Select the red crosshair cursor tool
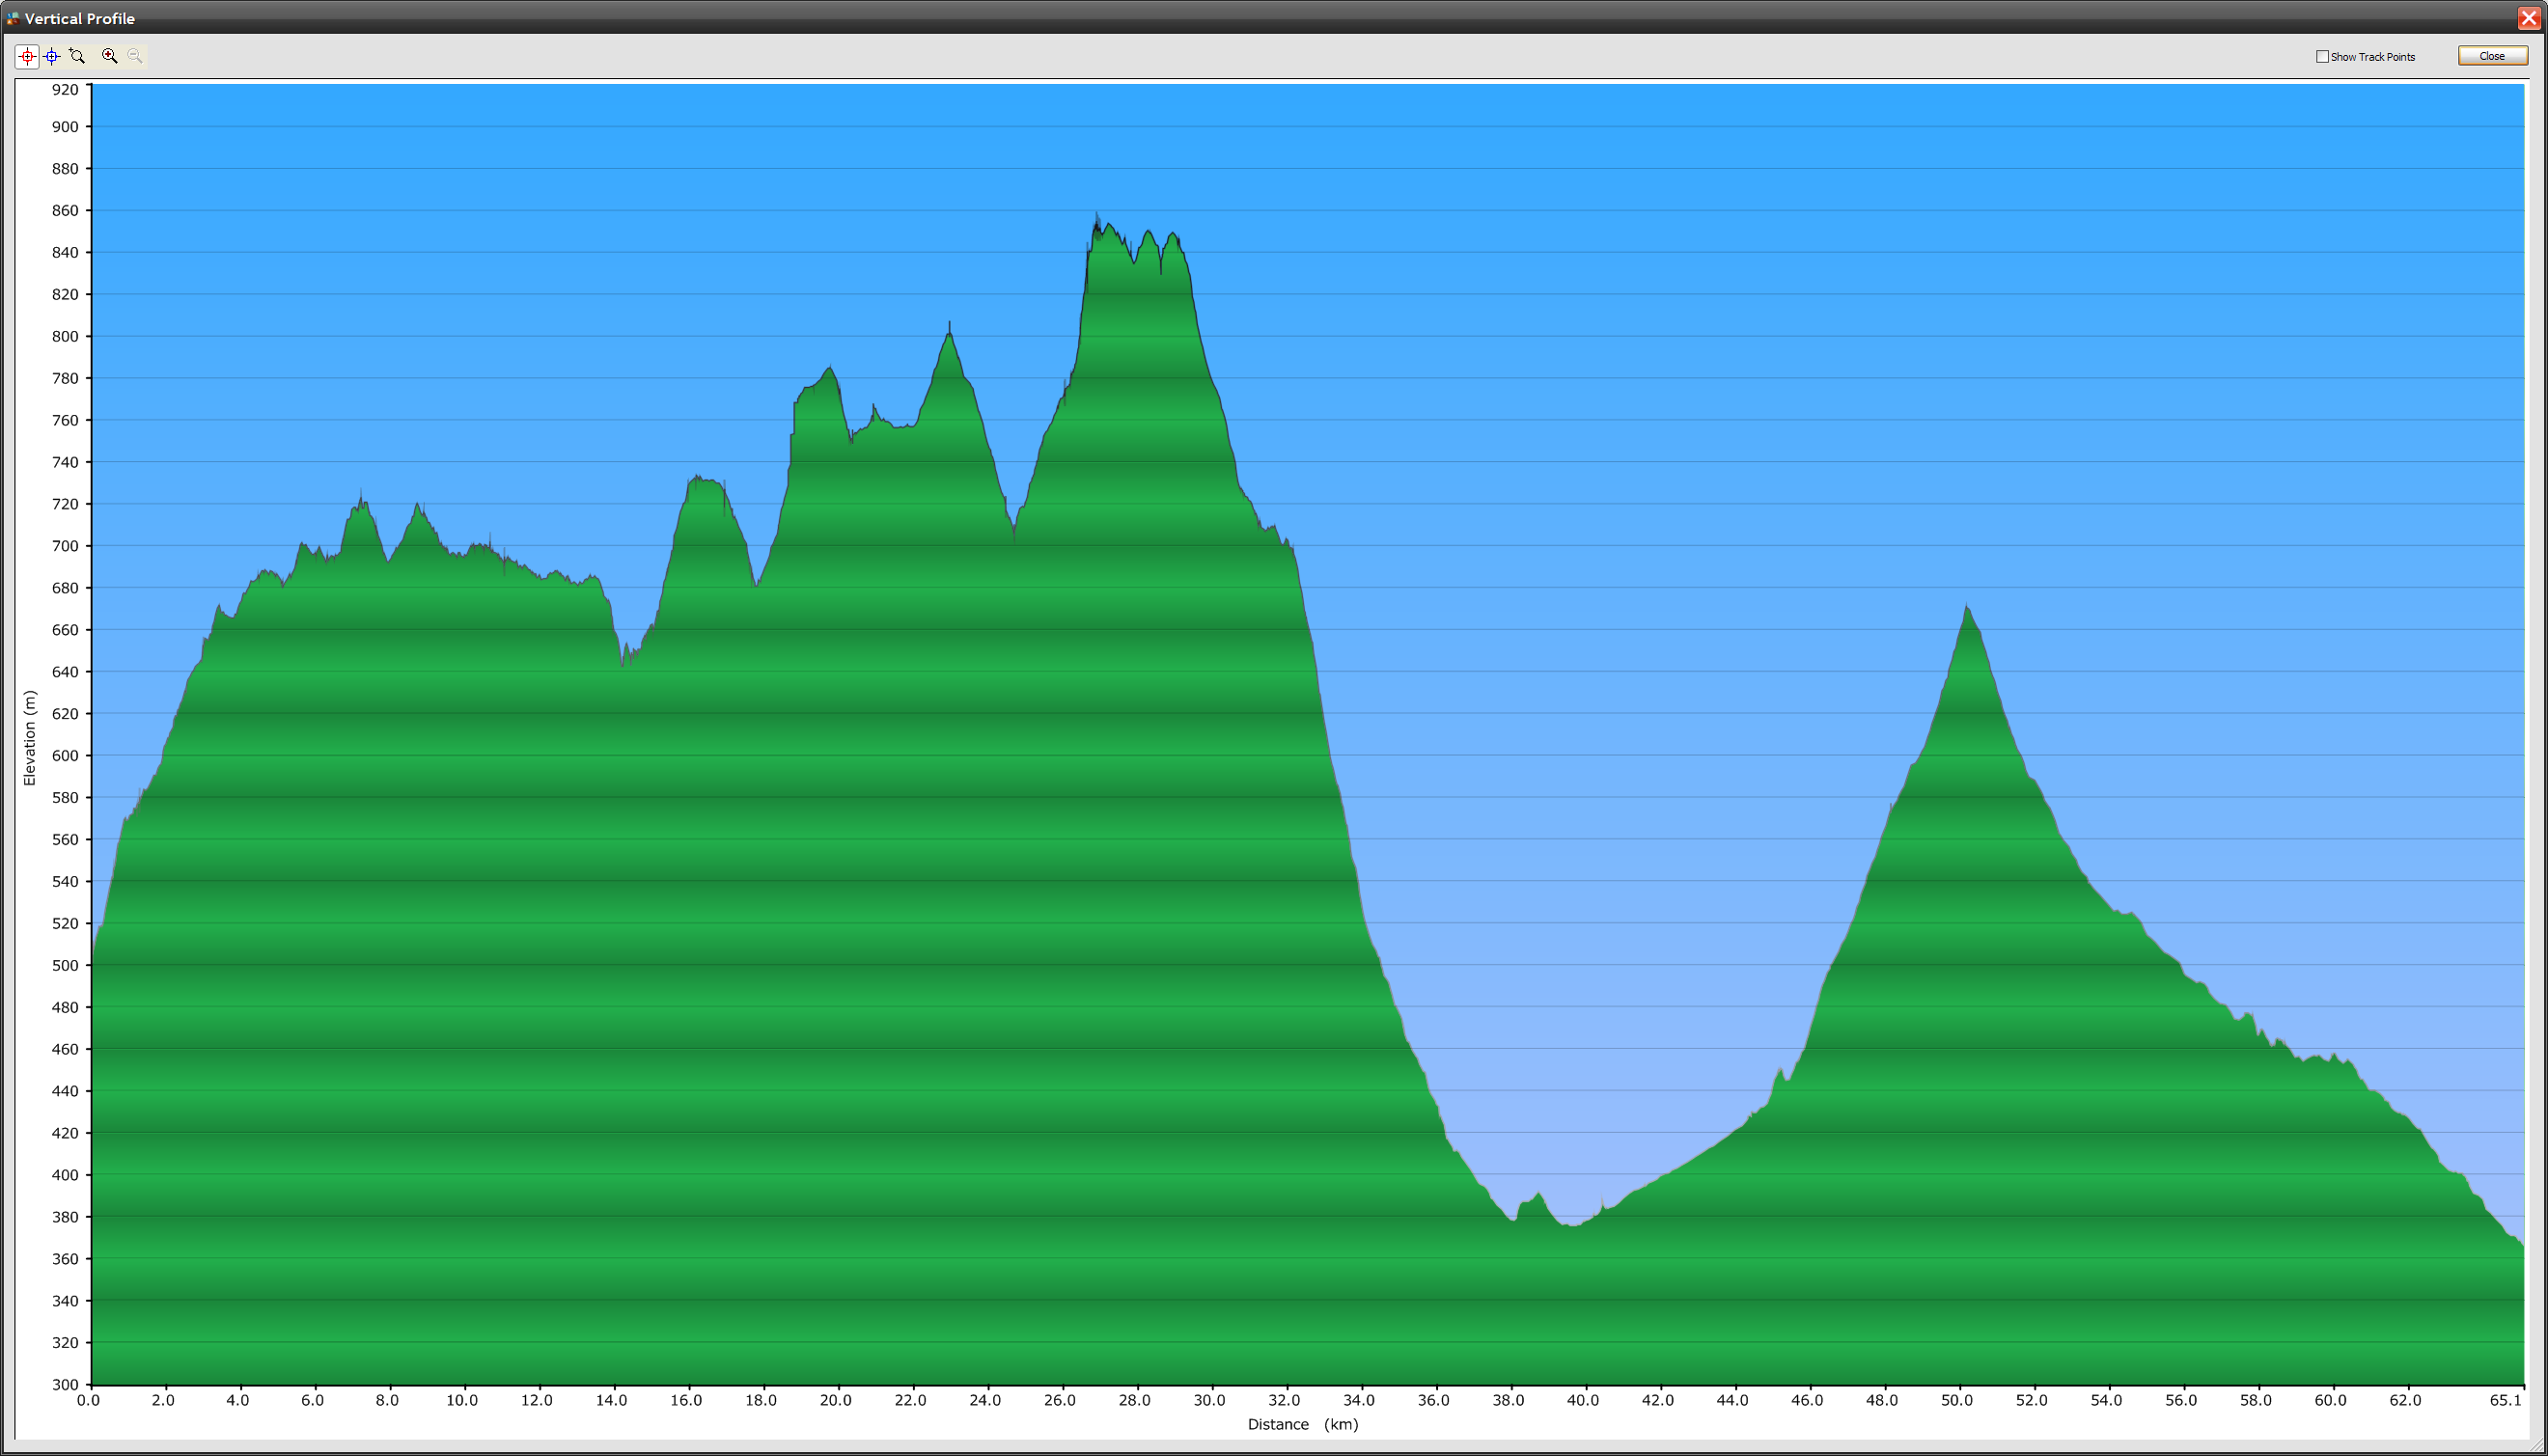Screen dimensions: 2548x1456 tap(27, 56)
